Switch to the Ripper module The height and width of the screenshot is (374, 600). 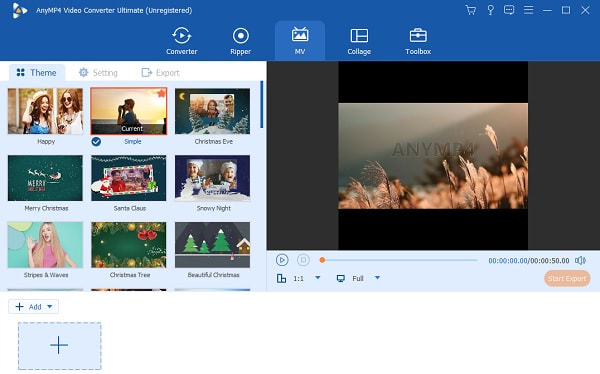click(x=240, y=41)
